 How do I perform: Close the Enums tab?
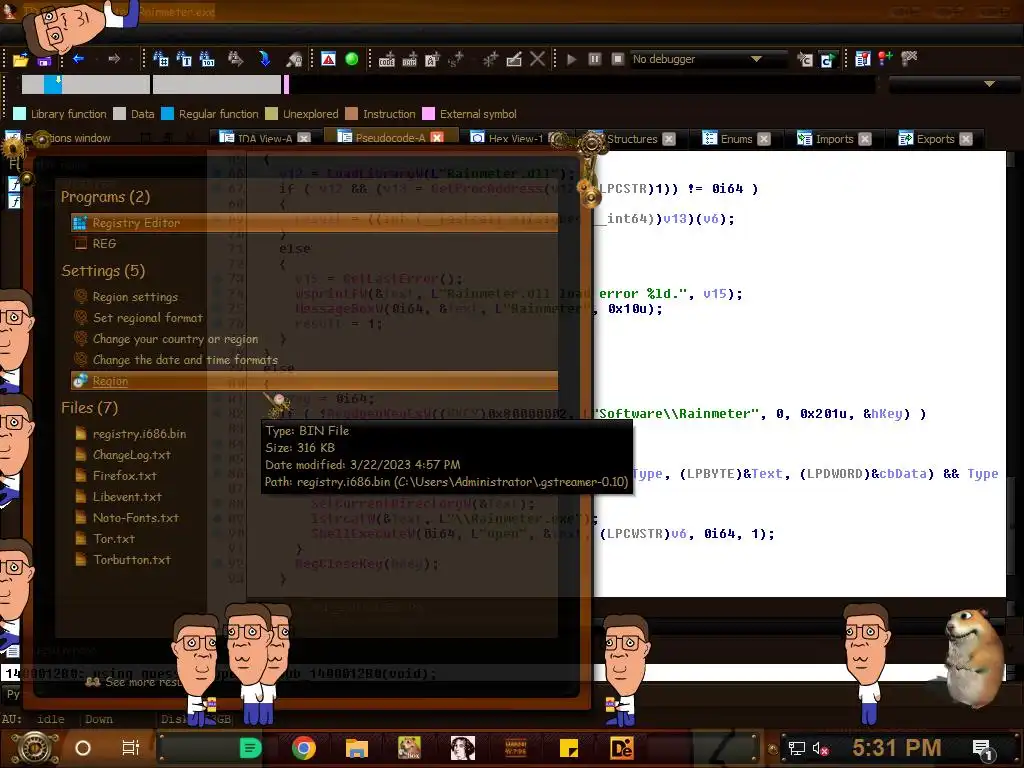764,139
